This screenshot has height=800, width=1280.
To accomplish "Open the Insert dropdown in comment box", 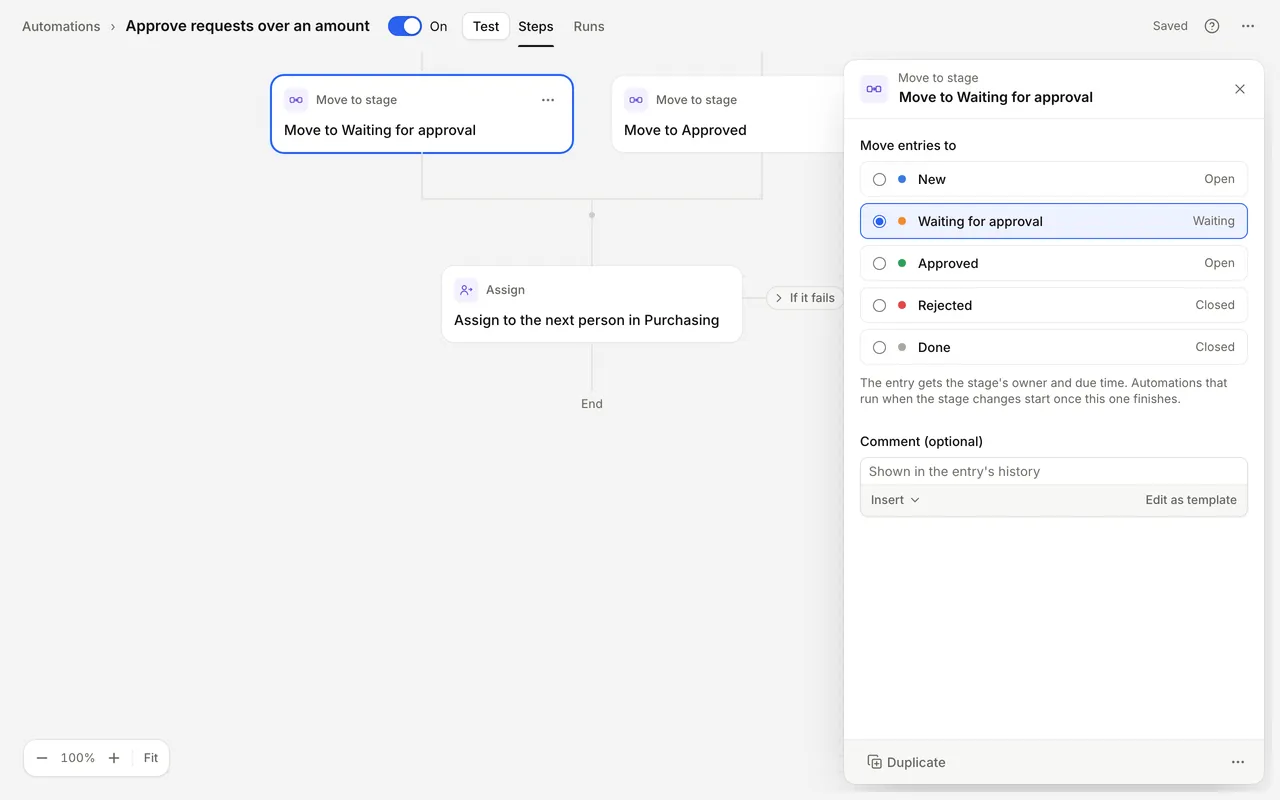I will coord(895,500).
